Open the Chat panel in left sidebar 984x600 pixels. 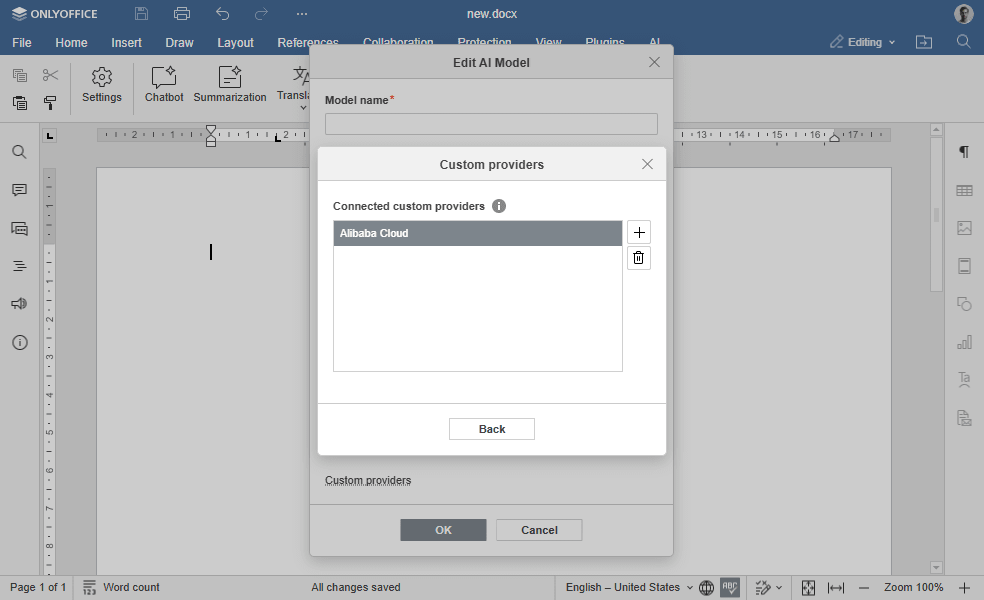pos(19,228)
